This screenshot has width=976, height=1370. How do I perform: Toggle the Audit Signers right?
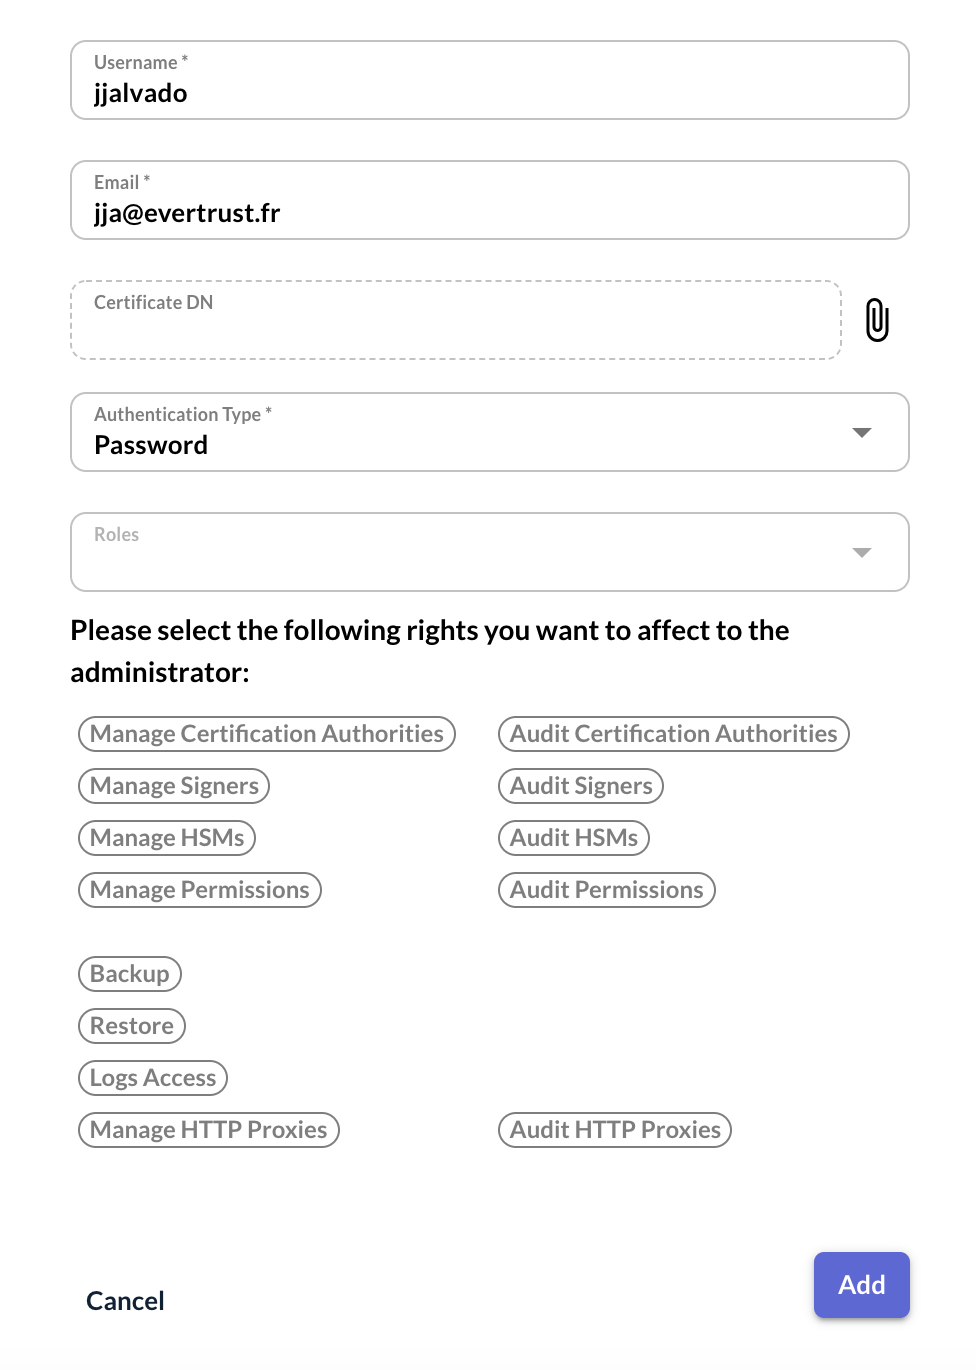580,786
